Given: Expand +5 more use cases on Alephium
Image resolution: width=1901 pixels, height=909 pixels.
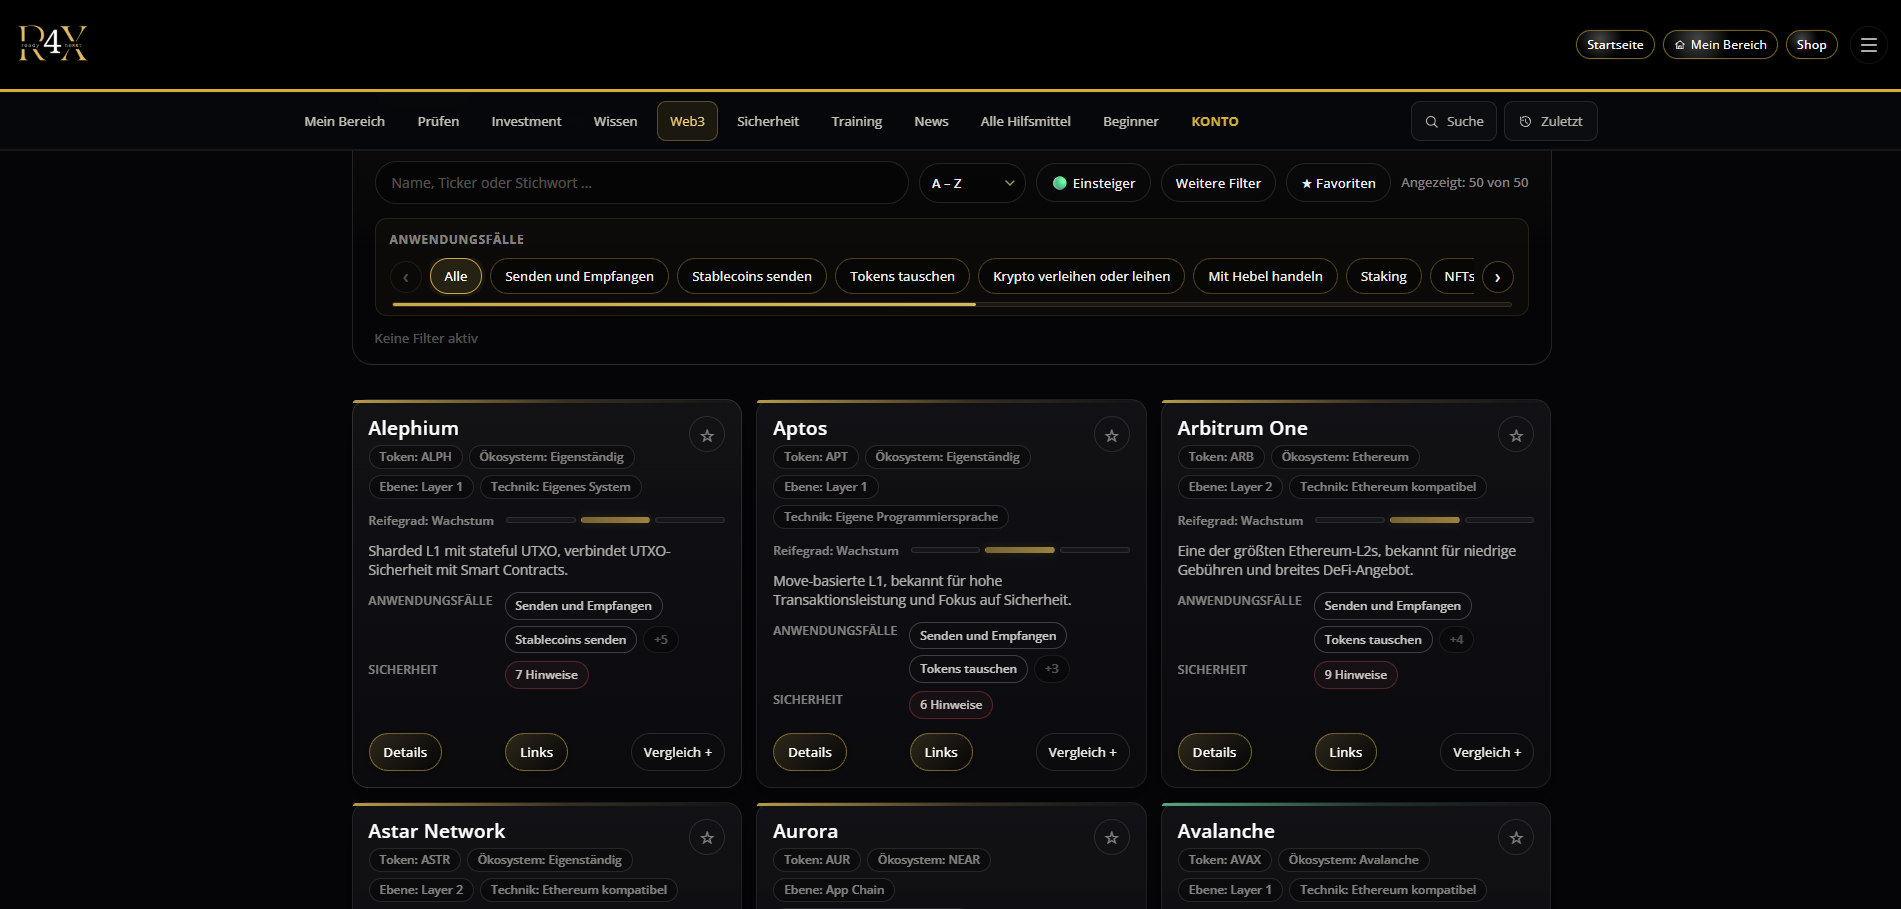Looking at the screenshot, I should click(661, 639).
